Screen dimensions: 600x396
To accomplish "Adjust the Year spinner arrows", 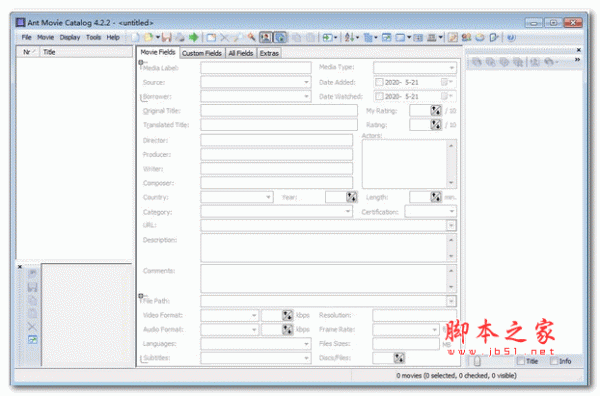I will coord(351,197).
